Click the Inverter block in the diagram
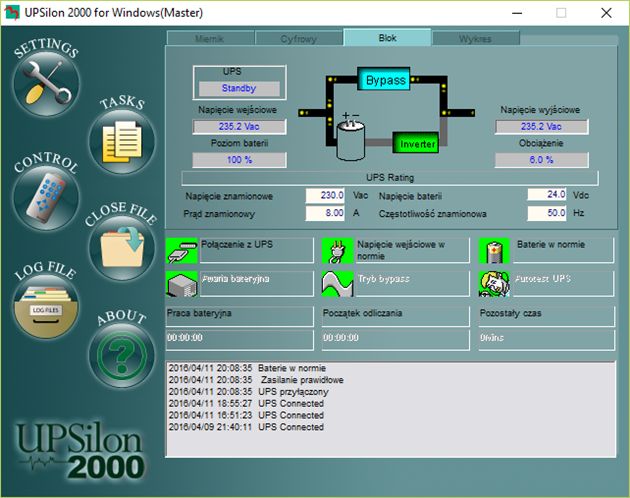This screenshot has width=630, height=498. pyautogui.click(x=416, y=143)
